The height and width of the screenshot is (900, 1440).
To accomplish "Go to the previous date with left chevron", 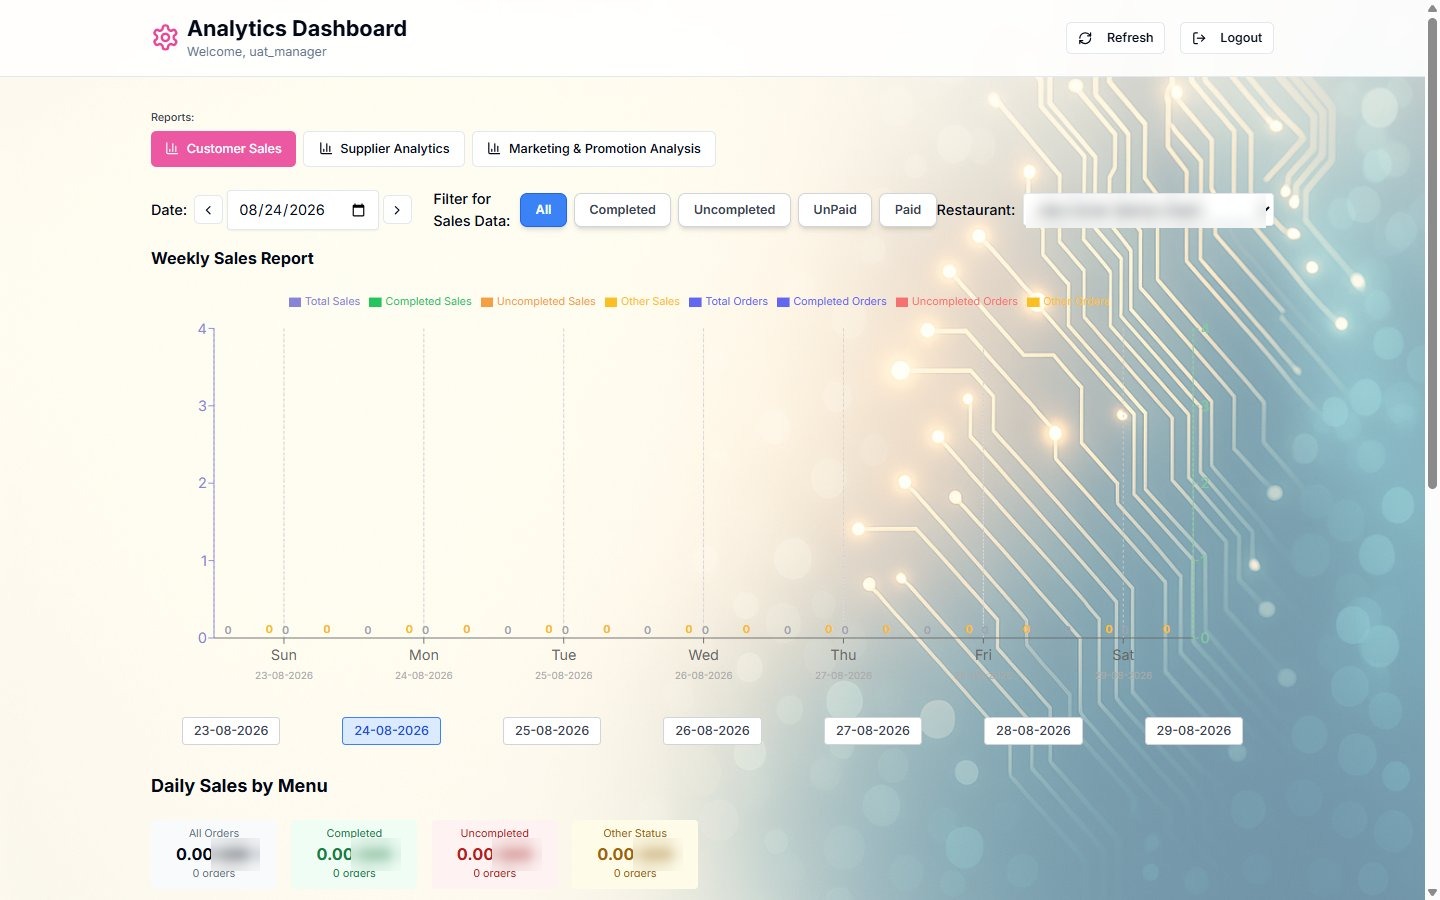I will pyautogui.click(x=208, y=210).
